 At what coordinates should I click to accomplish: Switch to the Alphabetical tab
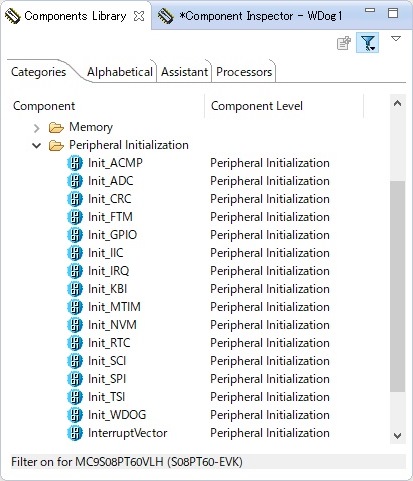click(x=120, y=72)
